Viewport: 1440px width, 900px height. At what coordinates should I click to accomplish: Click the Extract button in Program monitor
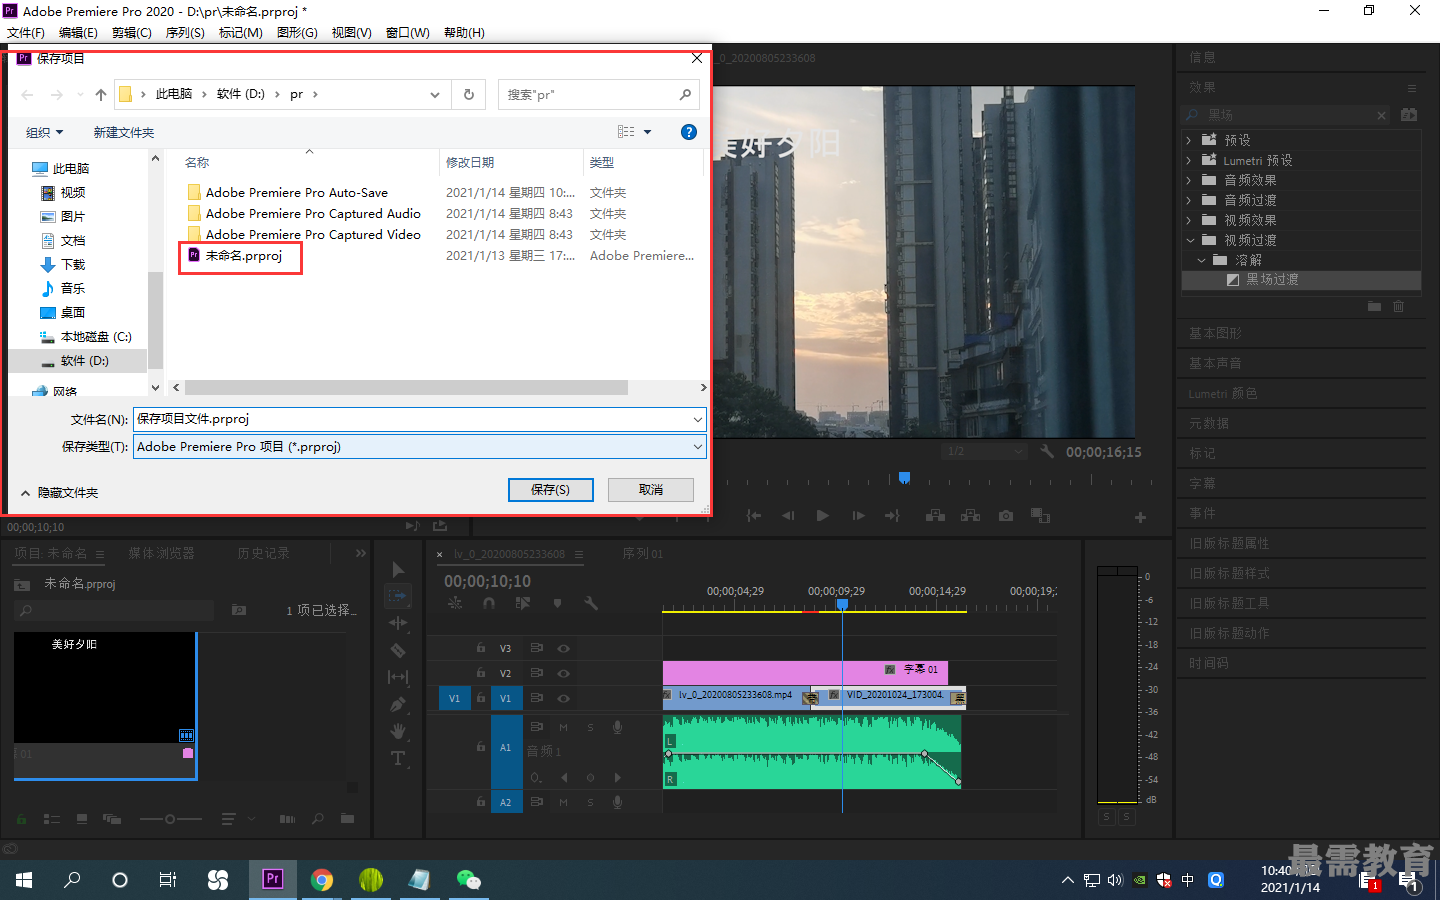pyautogui.click(x=970, y=516)
